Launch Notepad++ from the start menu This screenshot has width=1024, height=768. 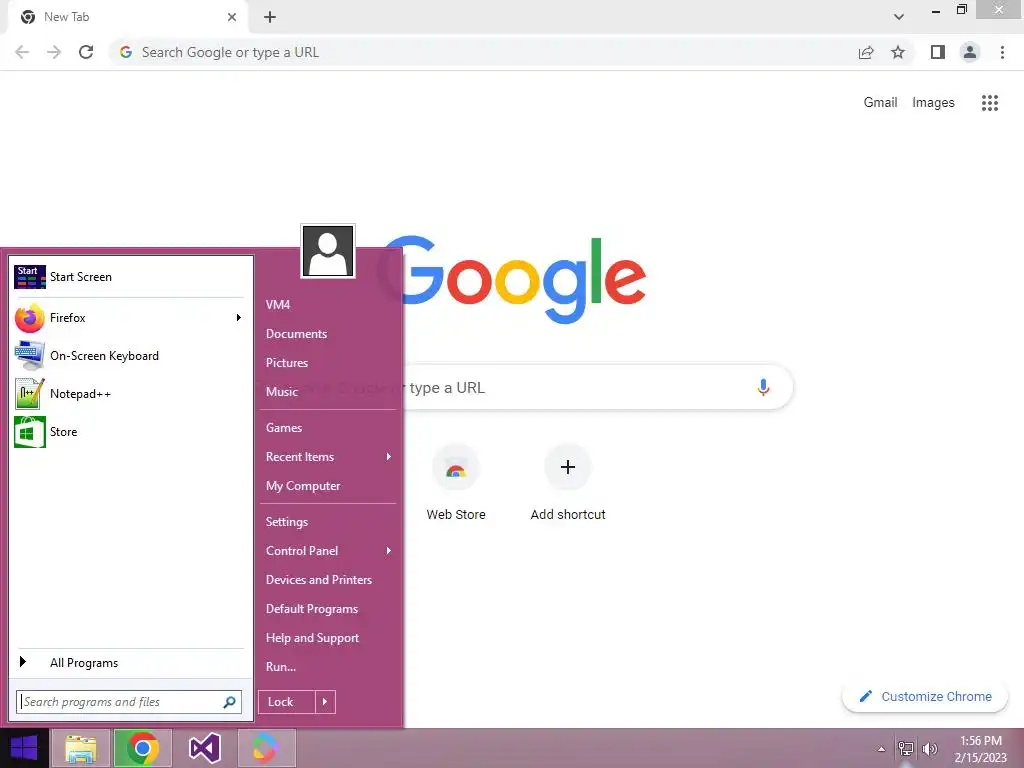131,394
